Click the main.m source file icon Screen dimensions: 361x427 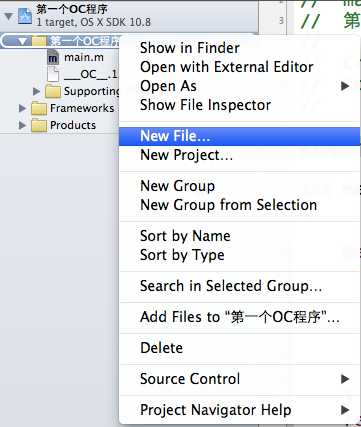click(53, 58)
